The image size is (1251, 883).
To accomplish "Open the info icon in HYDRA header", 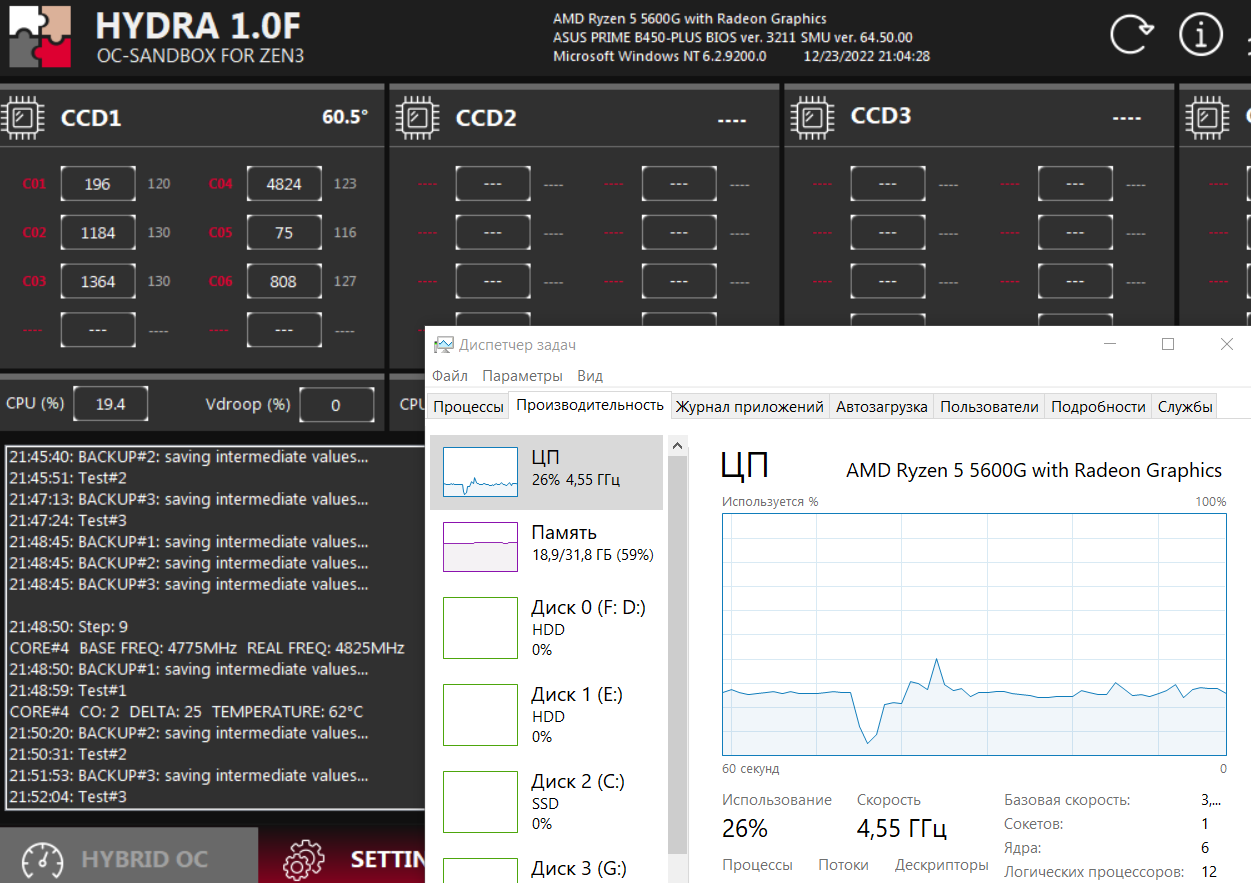I will pos(1201,35).
